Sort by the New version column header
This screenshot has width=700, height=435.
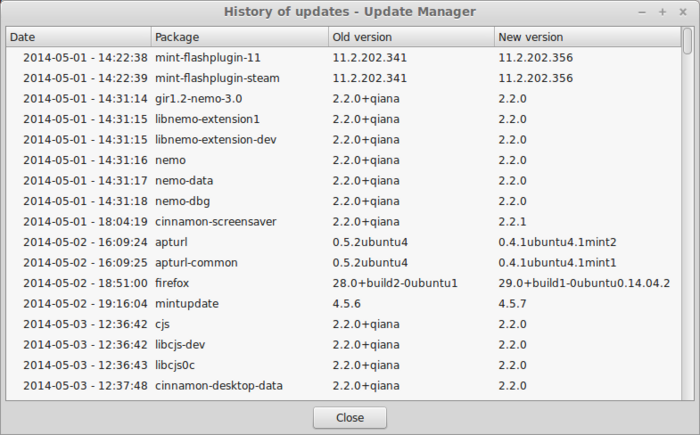click(586, 37)
